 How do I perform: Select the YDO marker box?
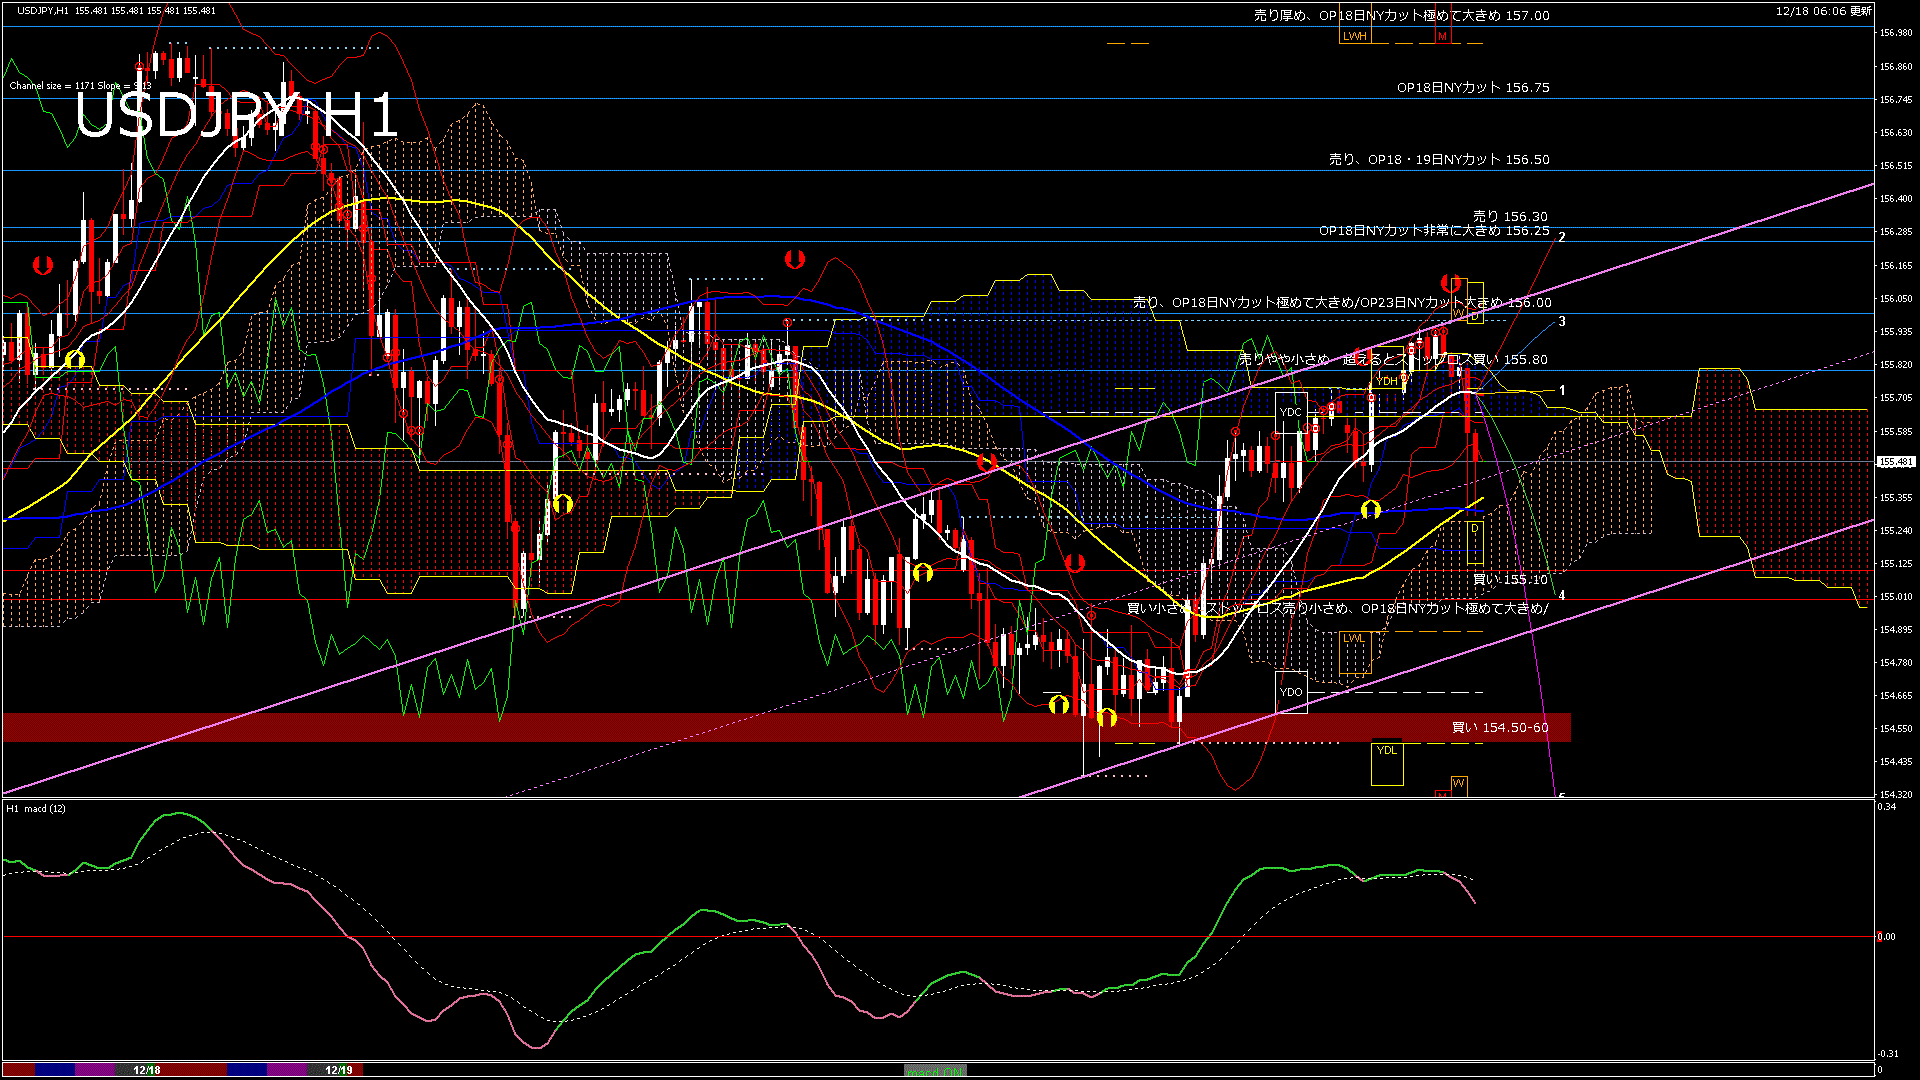pyautogui.click(x=1291, y=692)
